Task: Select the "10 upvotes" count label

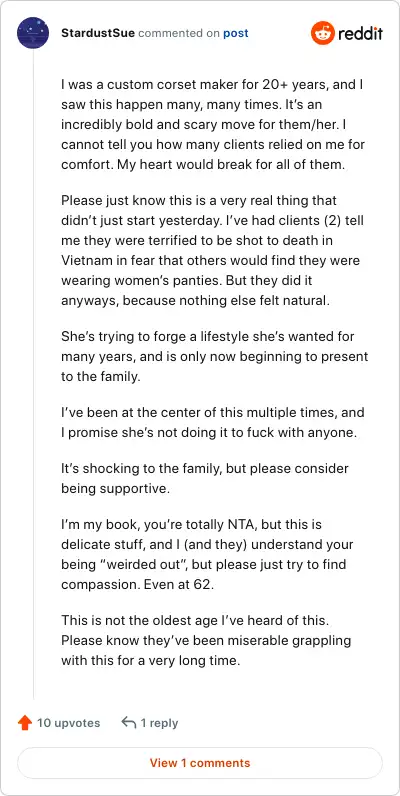Action: pos(69,723)
